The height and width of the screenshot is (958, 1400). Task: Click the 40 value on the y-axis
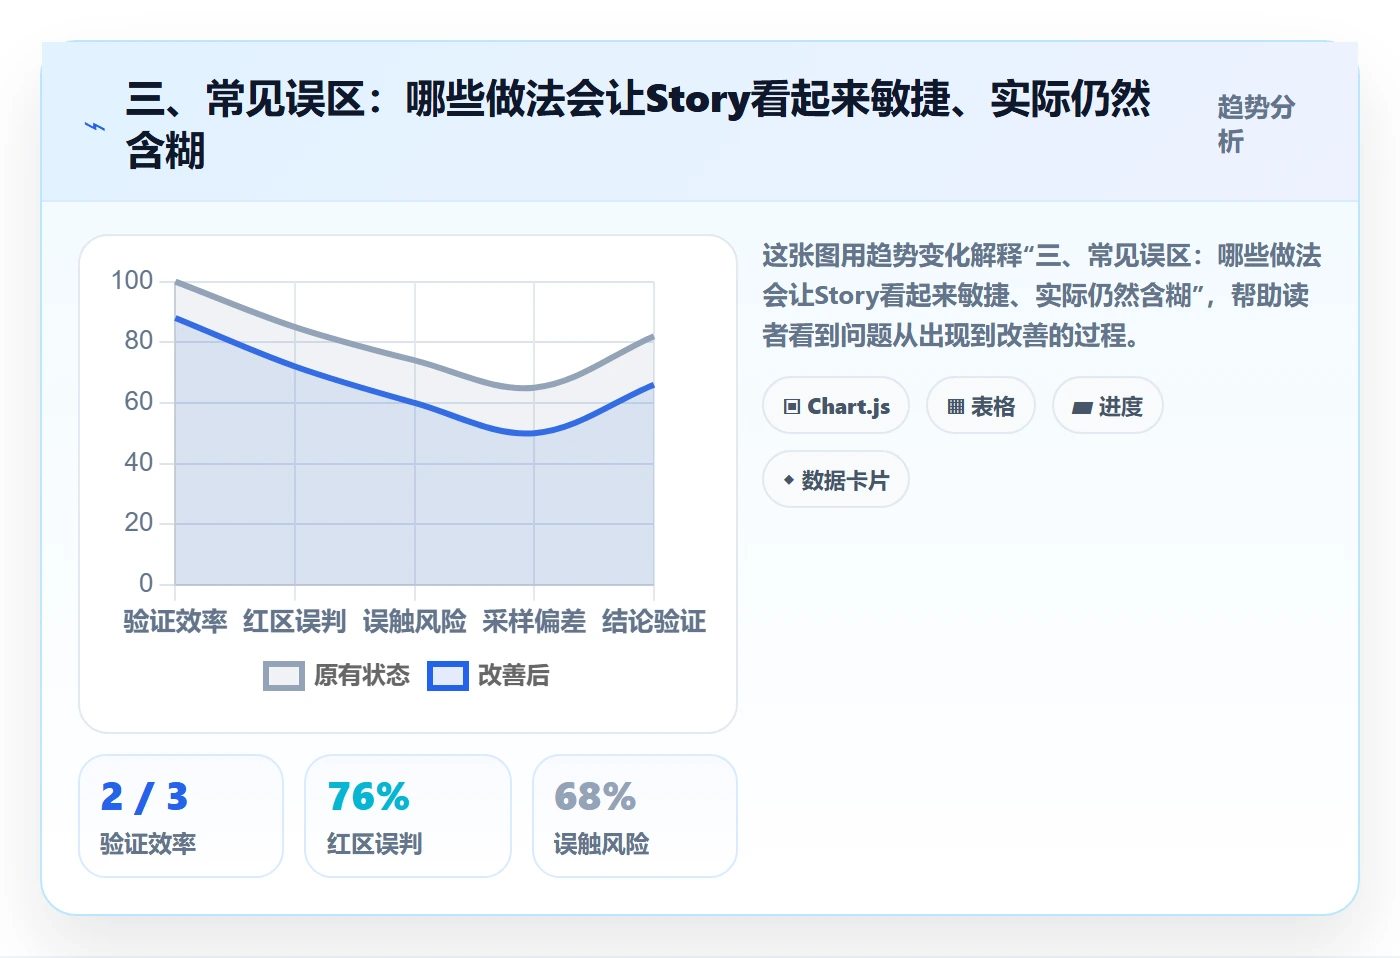click(x=139, y=463)
